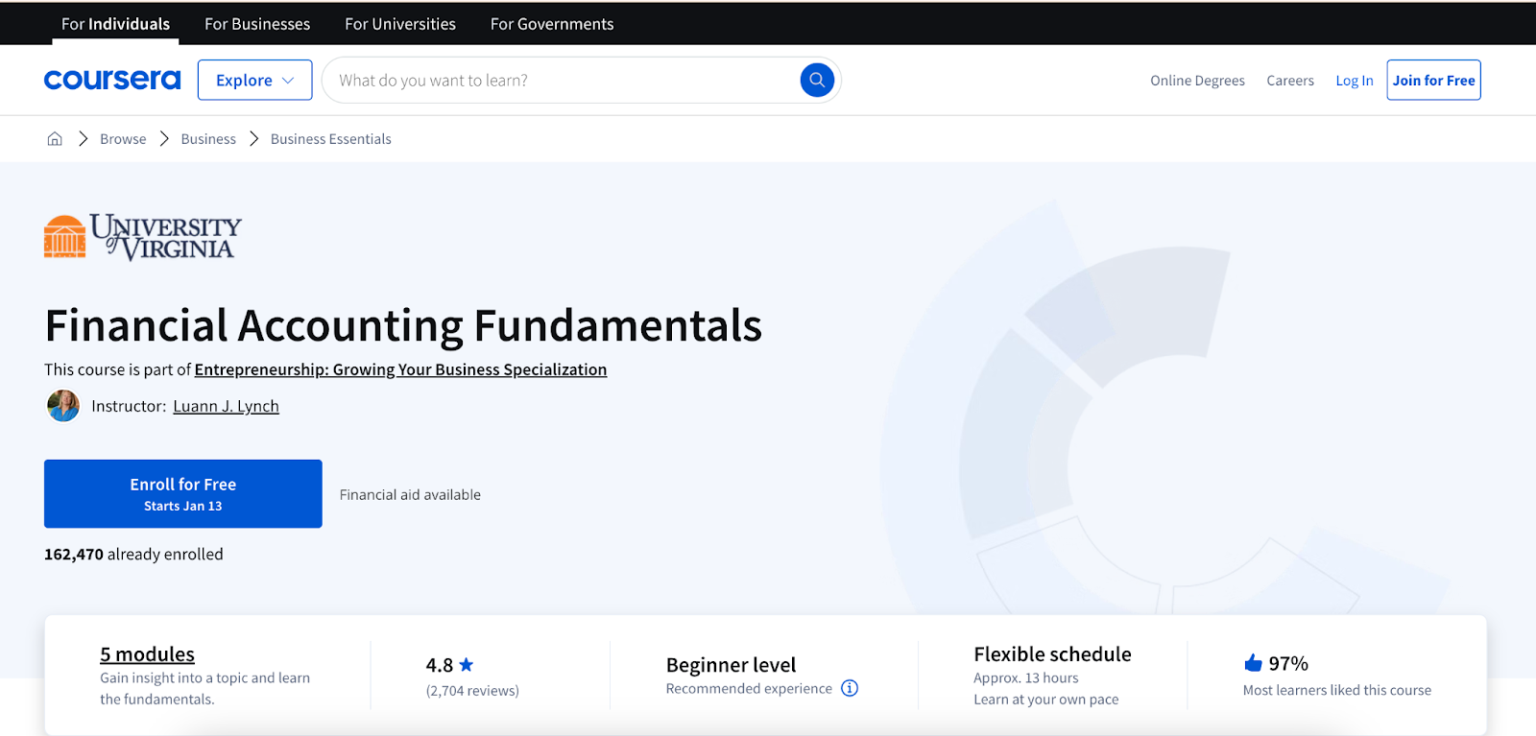Open the Recommended experience info icon
This screenshot has width=1536, height=736.
coord(849,688)
